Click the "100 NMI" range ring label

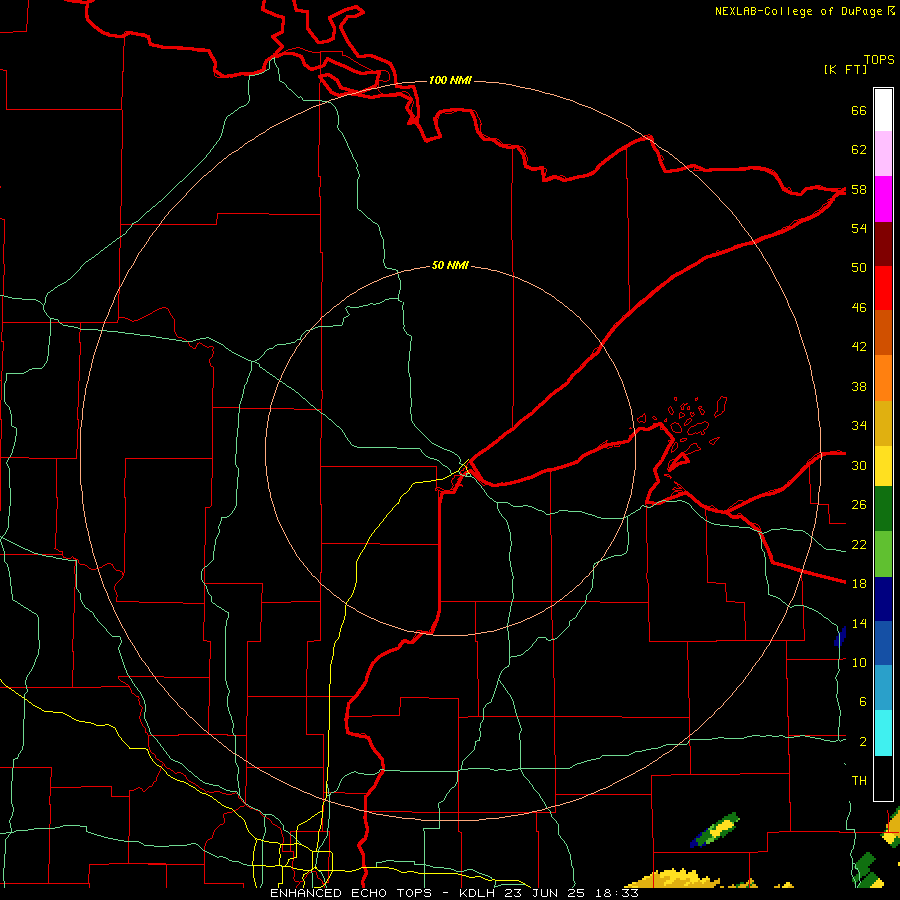coord(450,80)
